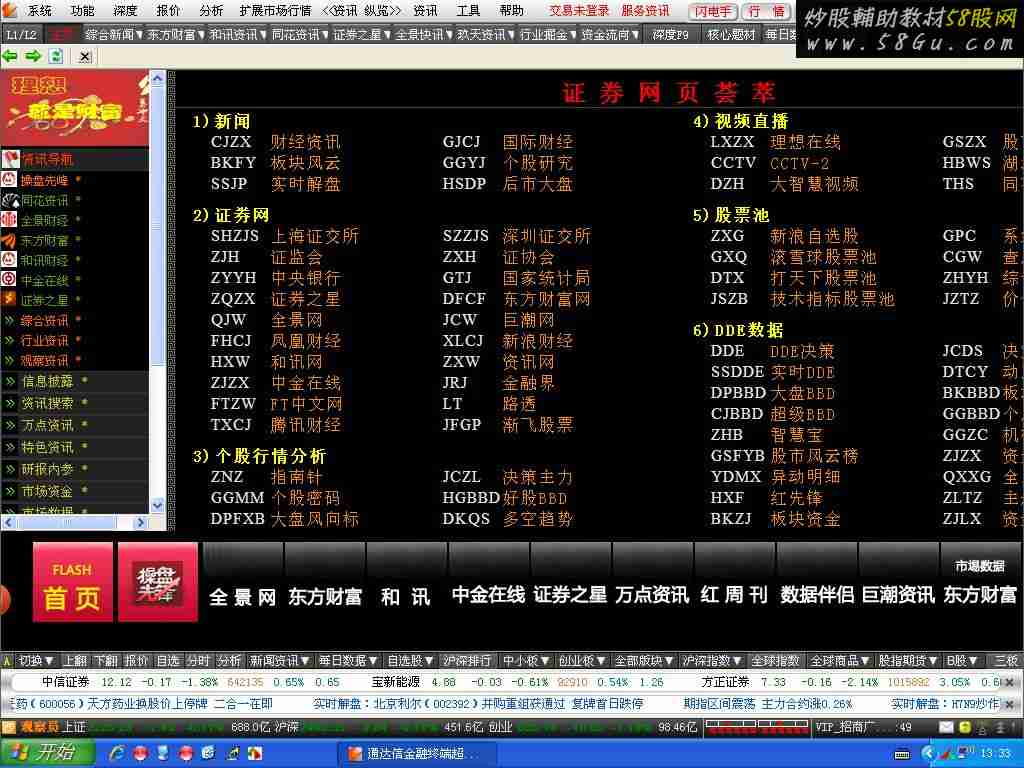
Task: Expand 万点资讯 in the sidebar
Action: 47,425
